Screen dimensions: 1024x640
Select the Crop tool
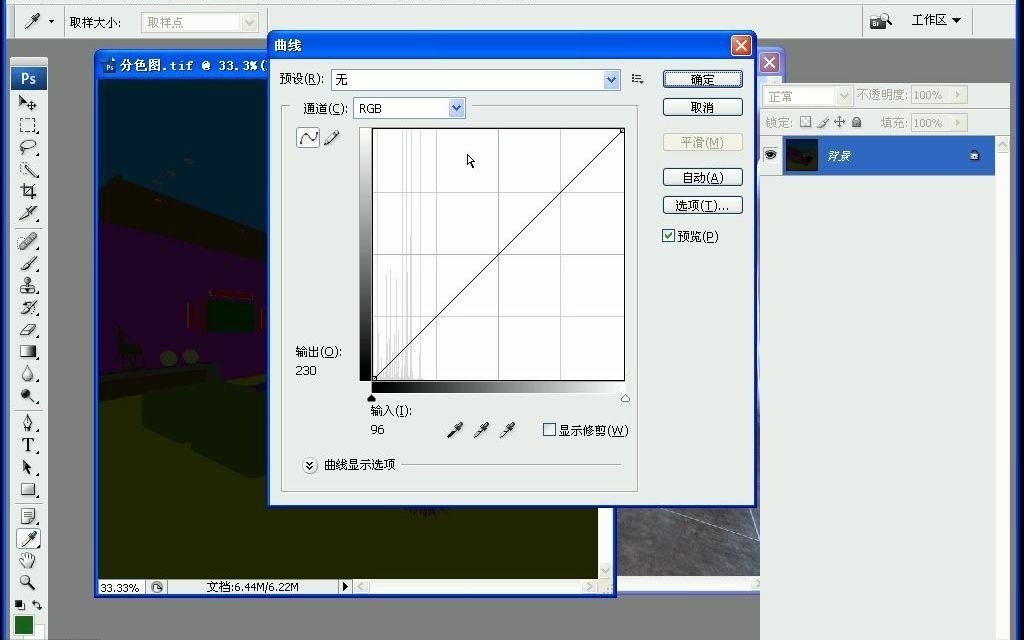pos(28,192)
